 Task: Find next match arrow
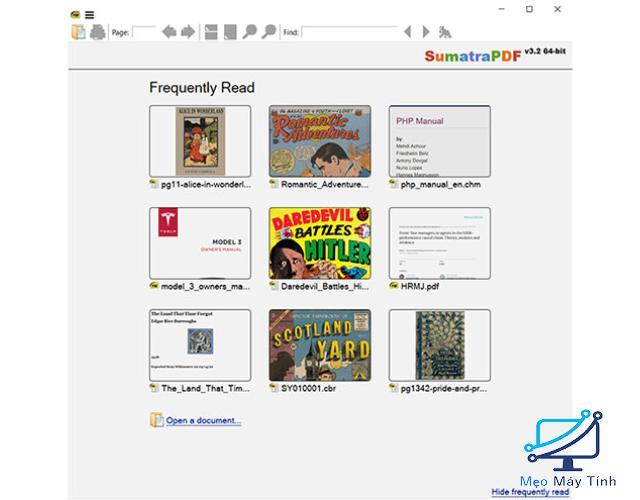coord(426,31)
